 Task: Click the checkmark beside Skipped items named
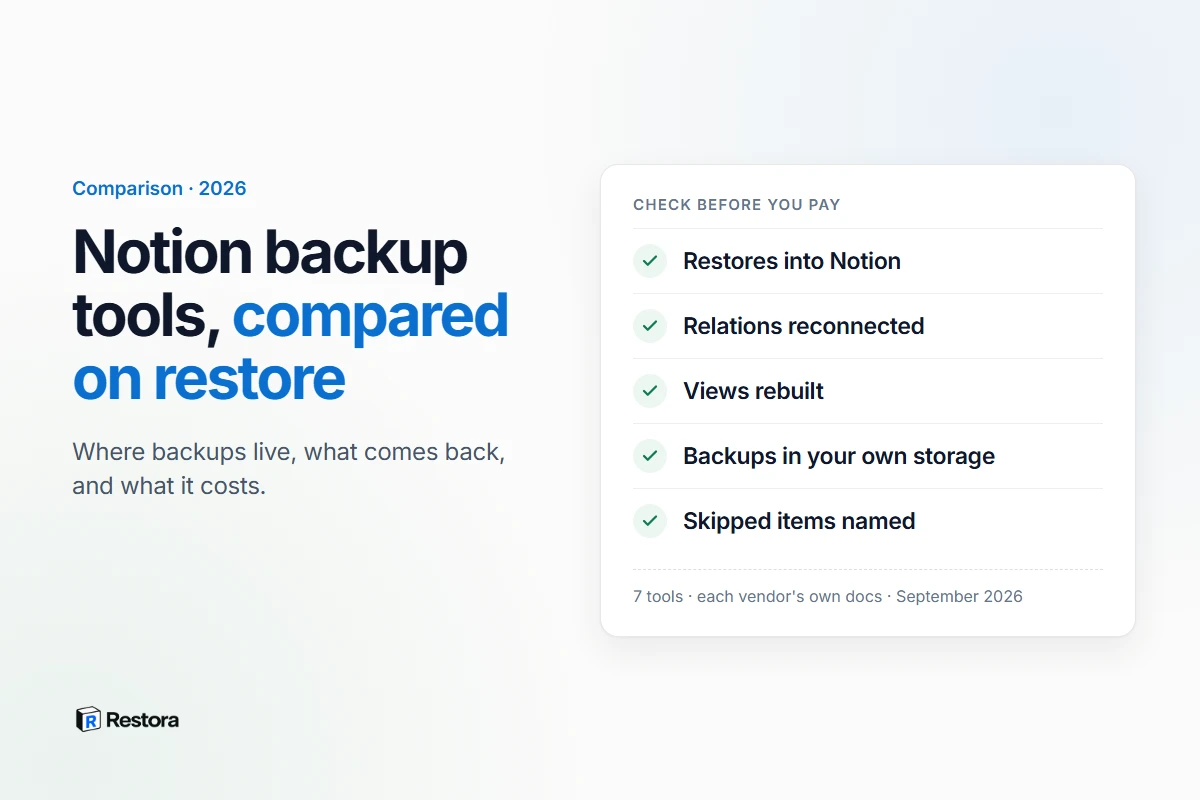click(x=650, y=521)
